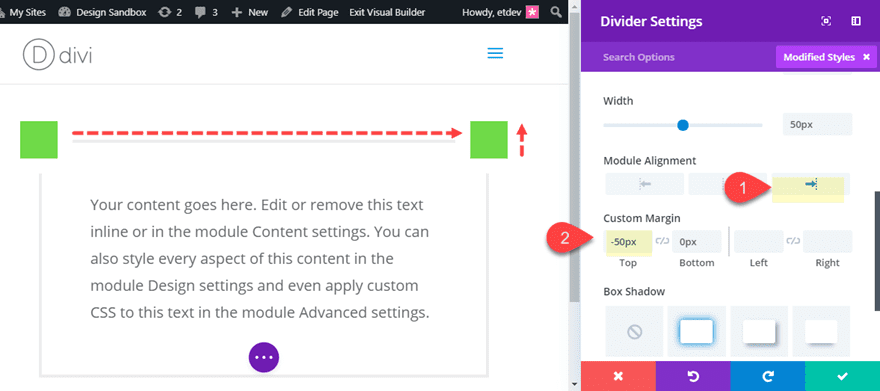Click the Divider Settings title
880x391 pixels.
tap(651, 21)
